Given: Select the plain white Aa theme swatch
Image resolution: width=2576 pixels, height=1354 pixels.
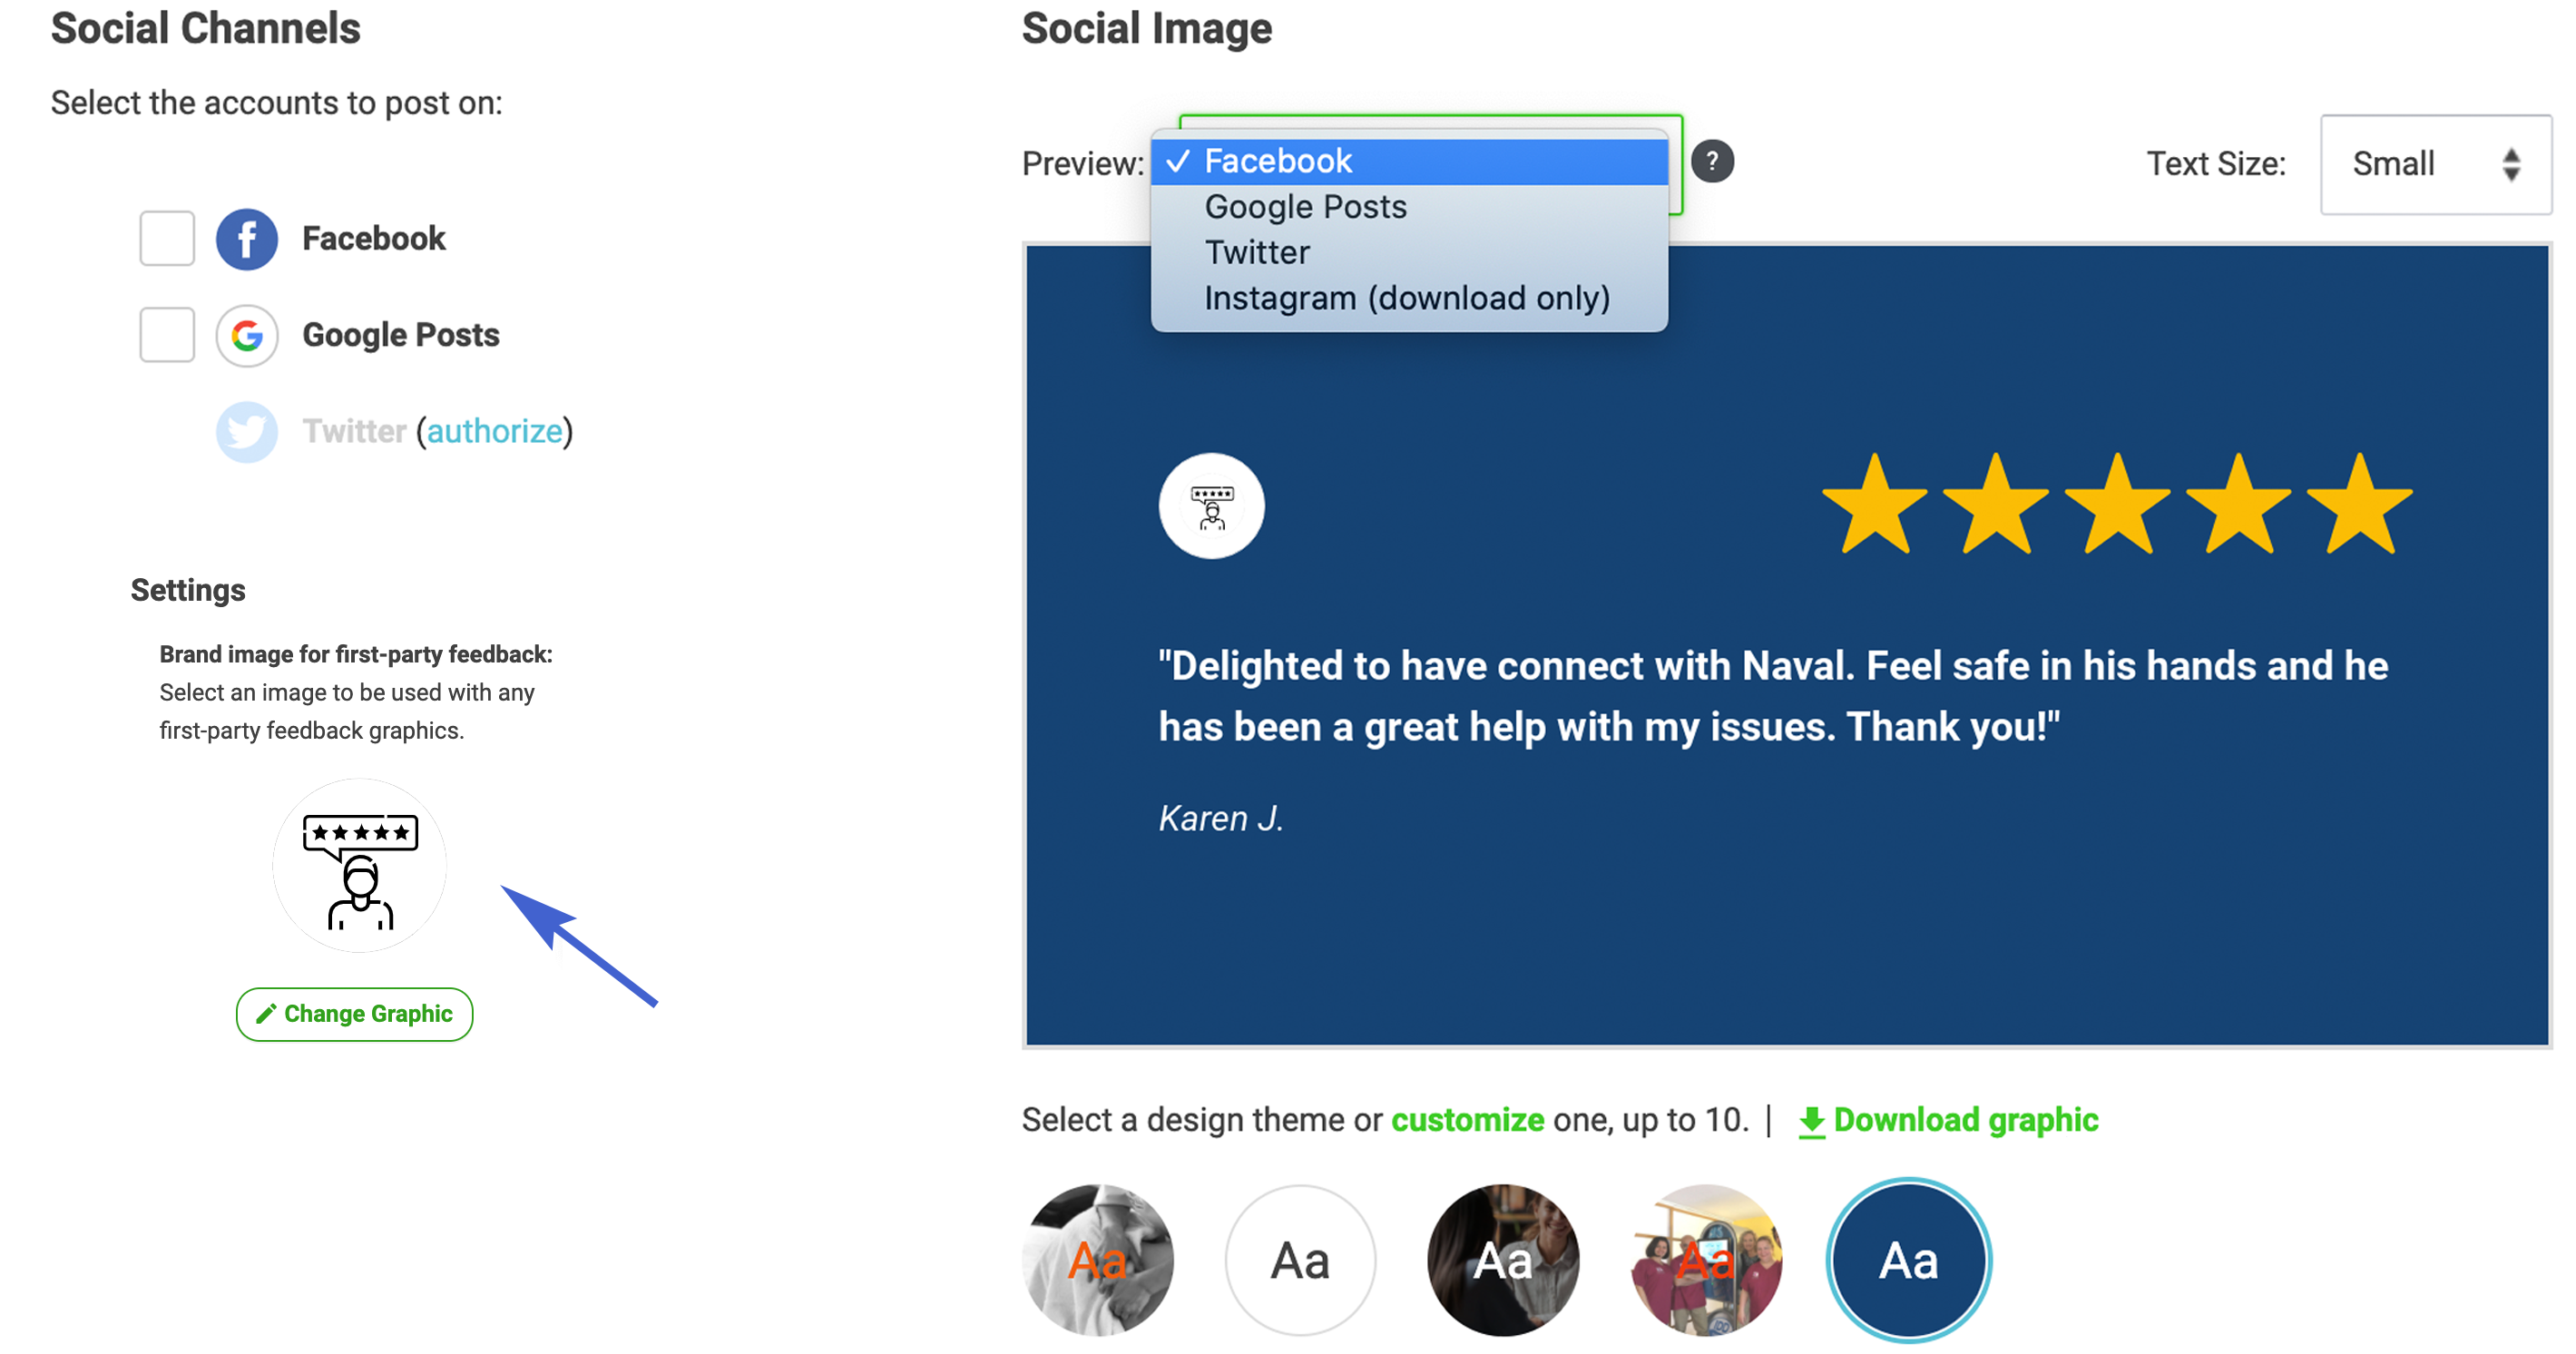Looking at the screenshot, I should [1300, 1260].
